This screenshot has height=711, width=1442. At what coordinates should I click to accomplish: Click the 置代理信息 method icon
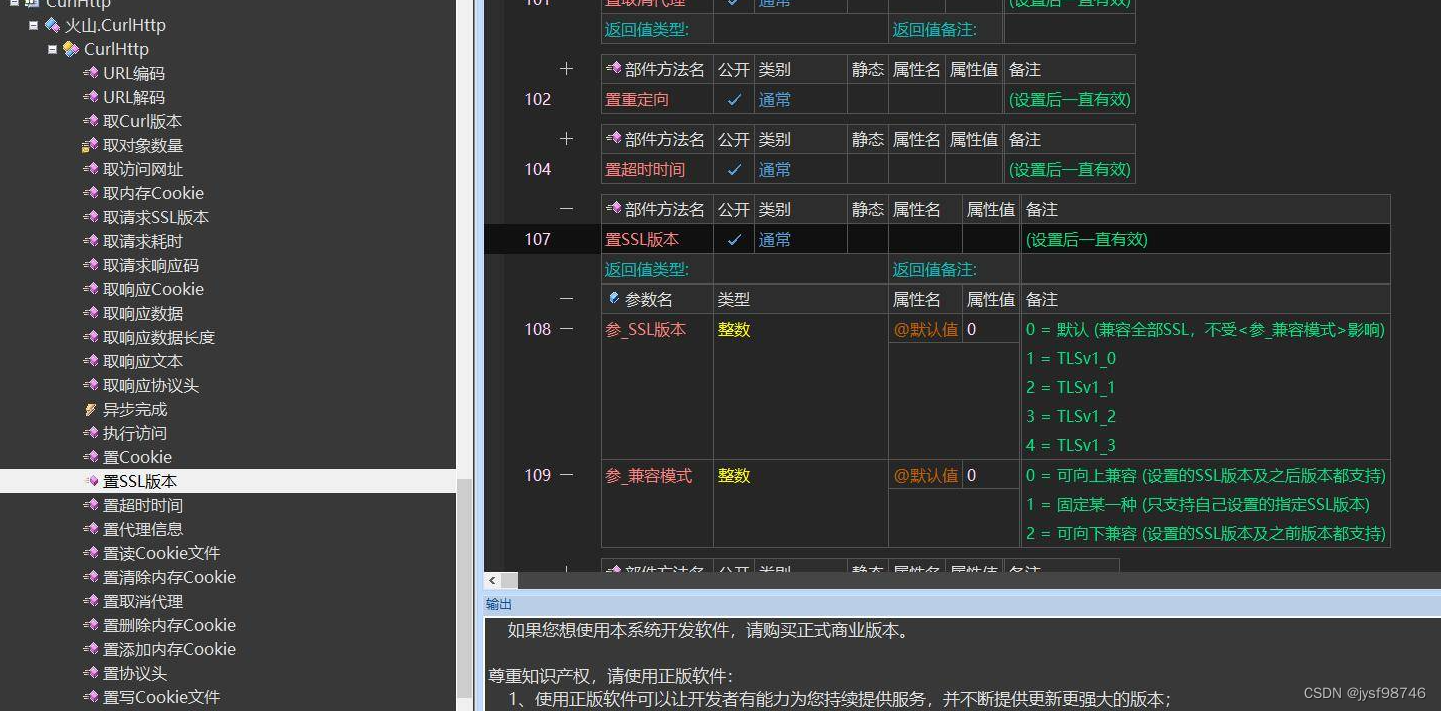(90, 529)
